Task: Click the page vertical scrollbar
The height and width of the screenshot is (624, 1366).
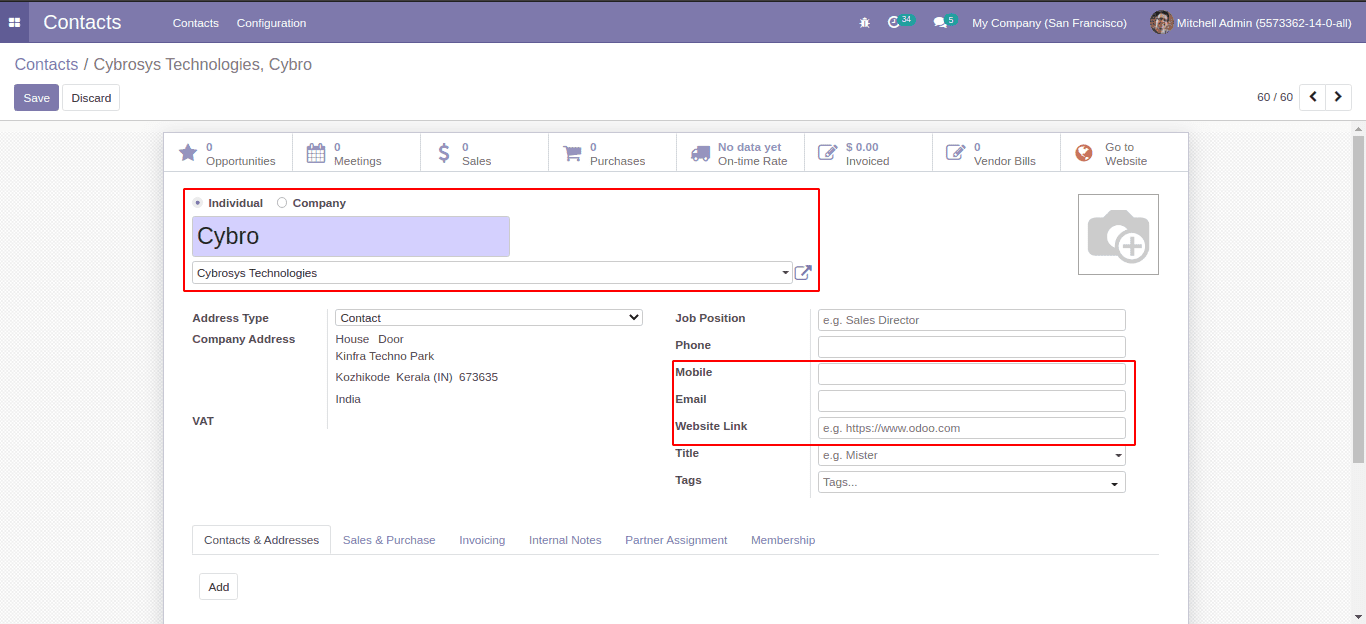Action: tap(1359, 300)
